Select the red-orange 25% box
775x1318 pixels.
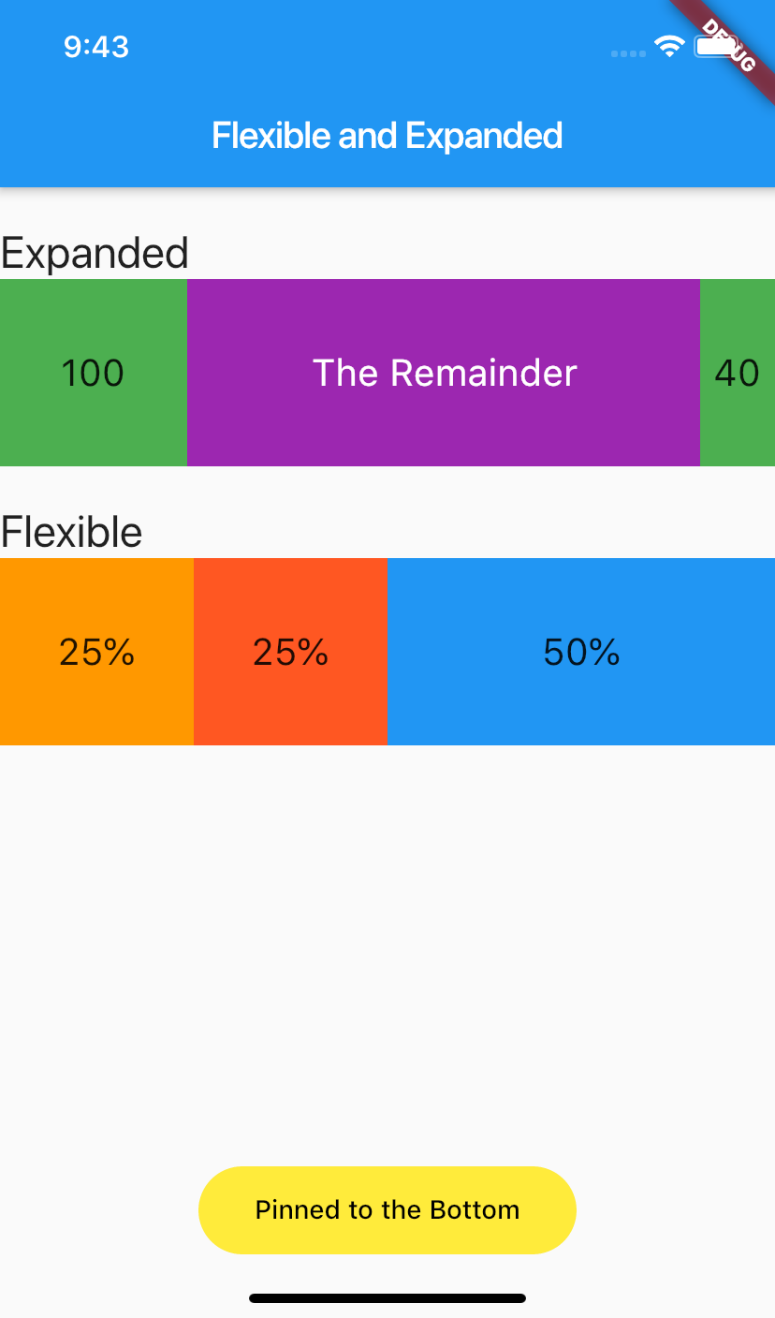coord(290,652)
